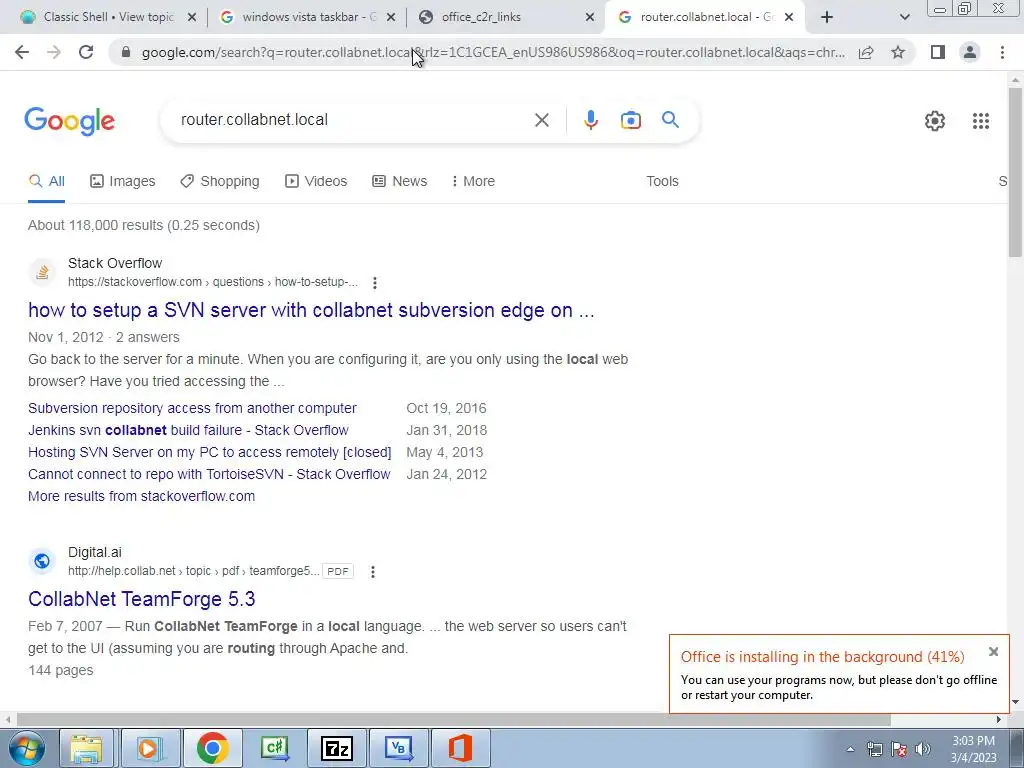Select the Shopping search tab

[x=220, y=181]
